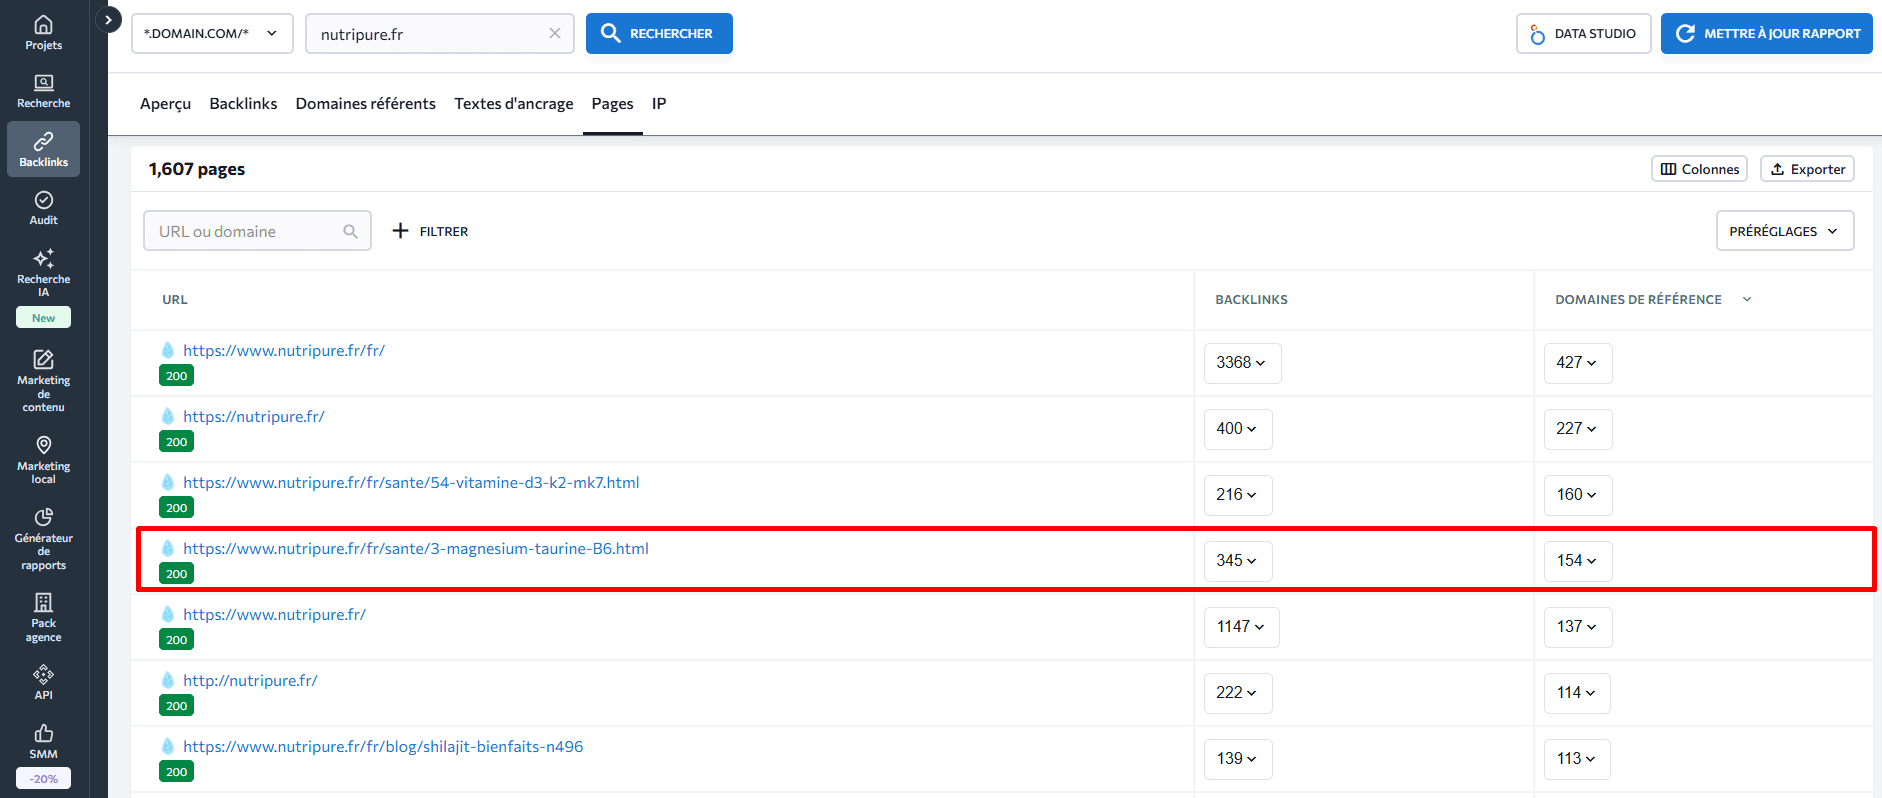Click METTRE À JOUR RAPPORT button
1882x798 pixels.
[1767, 33]
